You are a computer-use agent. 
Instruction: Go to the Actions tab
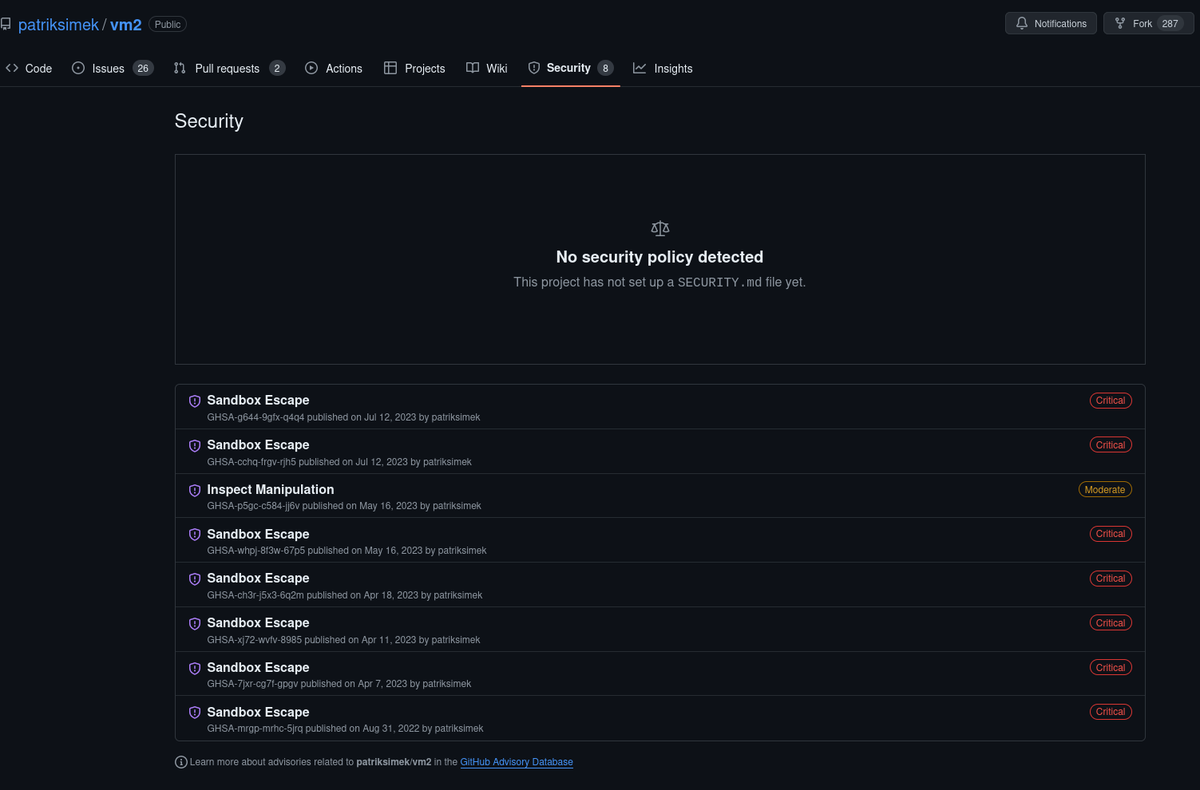point(334,68)
